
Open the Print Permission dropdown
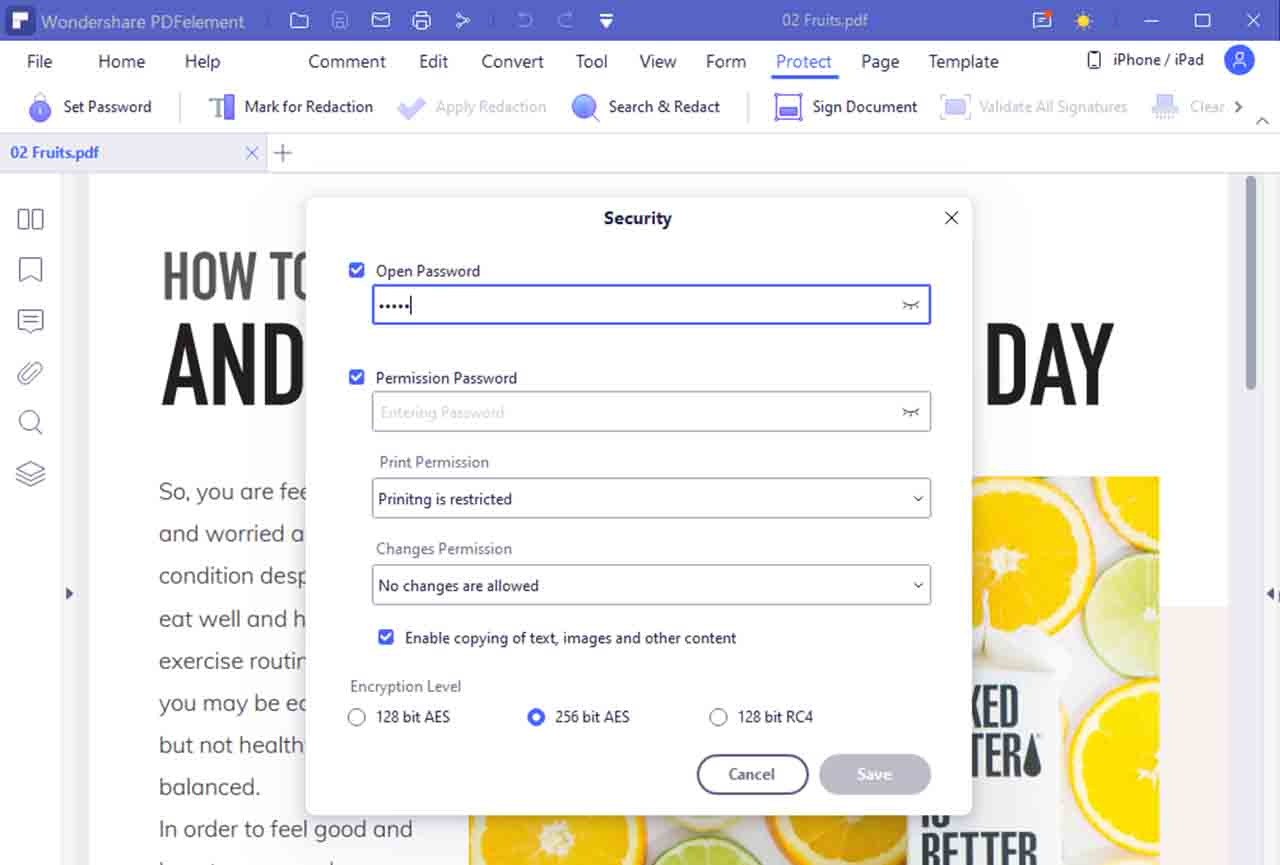[651, 498]
